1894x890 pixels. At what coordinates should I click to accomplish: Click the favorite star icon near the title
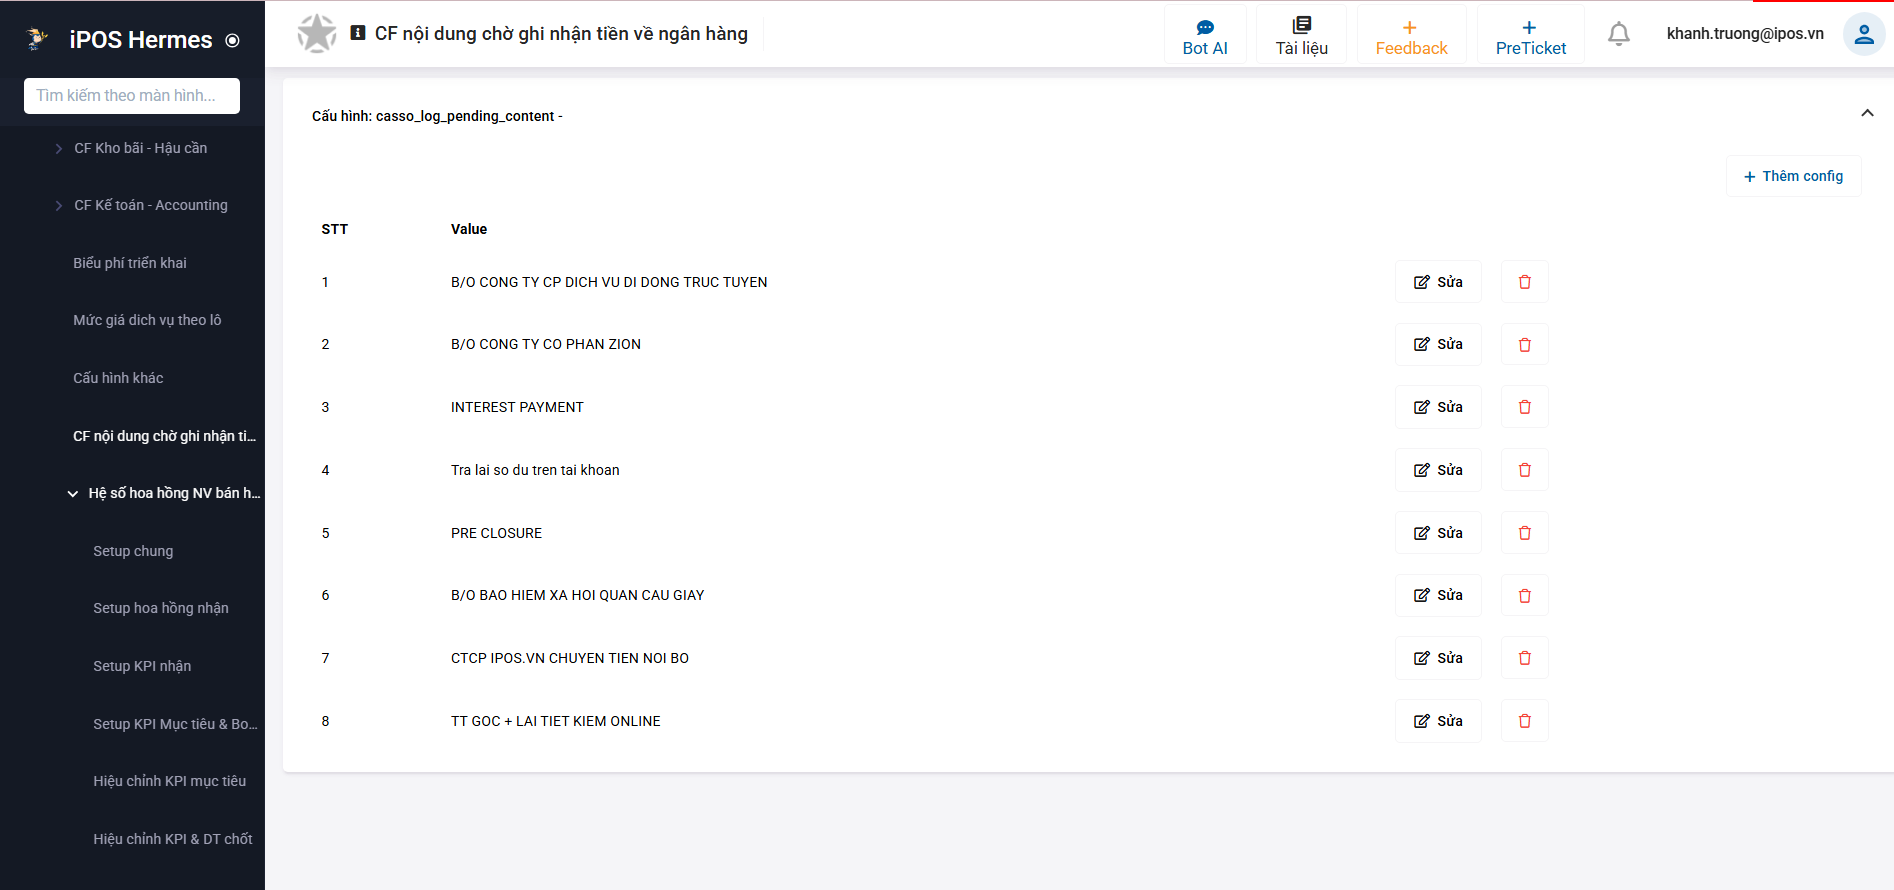point(317,34)
